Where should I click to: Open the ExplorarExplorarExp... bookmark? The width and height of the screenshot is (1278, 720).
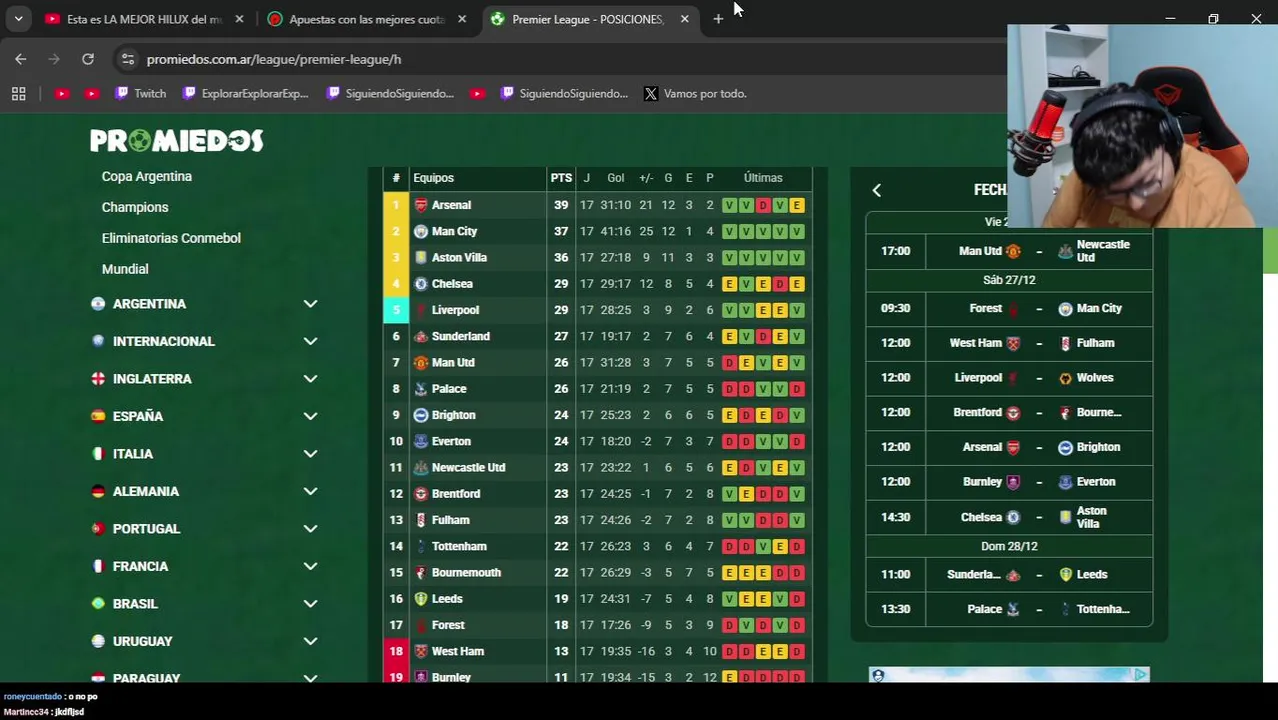coord(245,93)
